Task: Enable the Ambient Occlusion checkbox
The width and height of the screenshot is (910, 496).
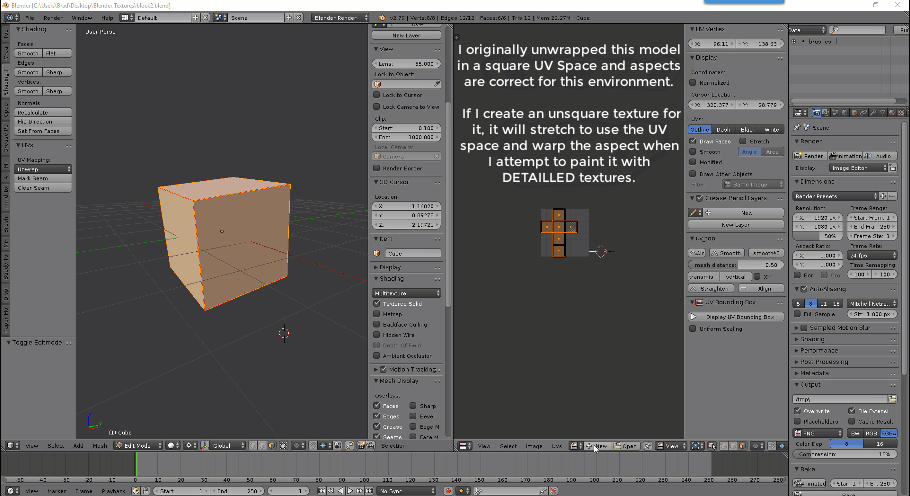Action: (377, 355)
